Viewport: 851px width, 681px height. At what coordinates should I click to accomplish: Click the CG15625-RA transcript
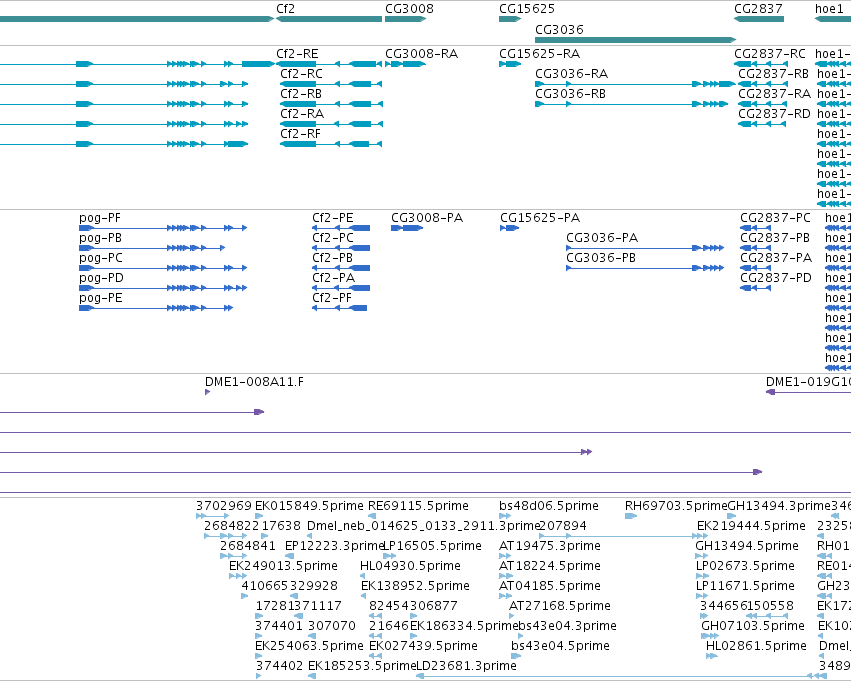point(510,64)
